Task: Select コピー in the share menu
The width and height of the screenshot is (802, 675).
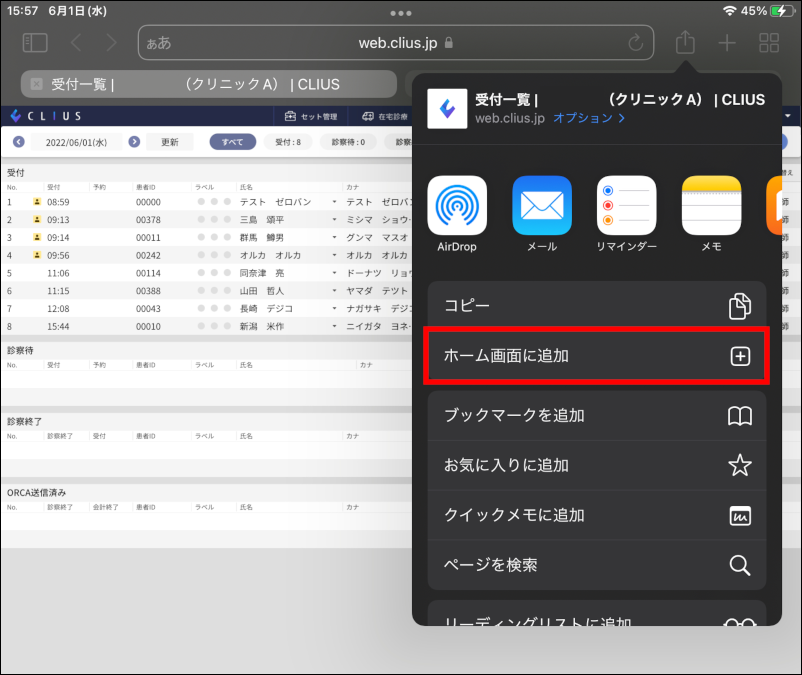Action: (x=596, y=307)
